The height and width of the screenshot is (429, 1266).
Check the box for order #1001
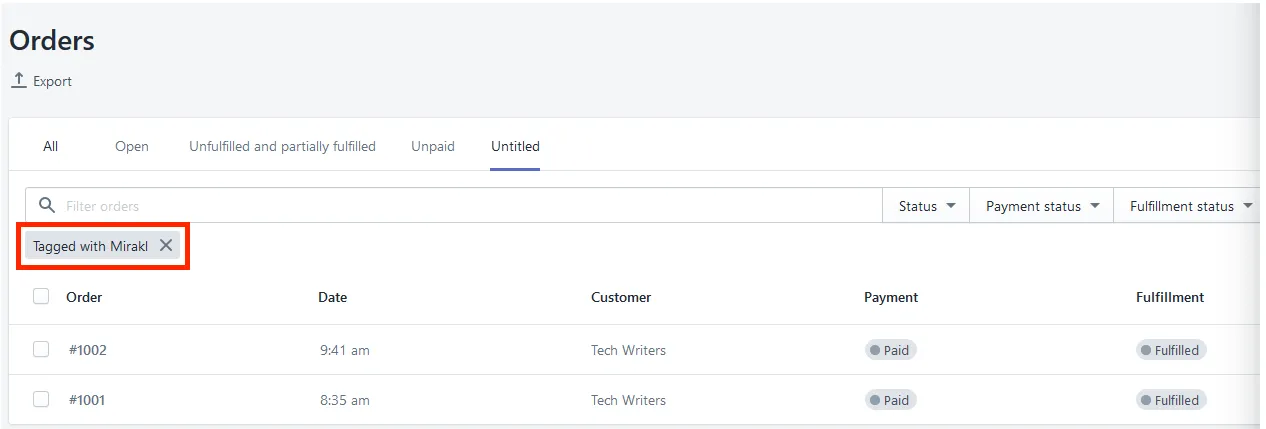click(x=41, y=399)
